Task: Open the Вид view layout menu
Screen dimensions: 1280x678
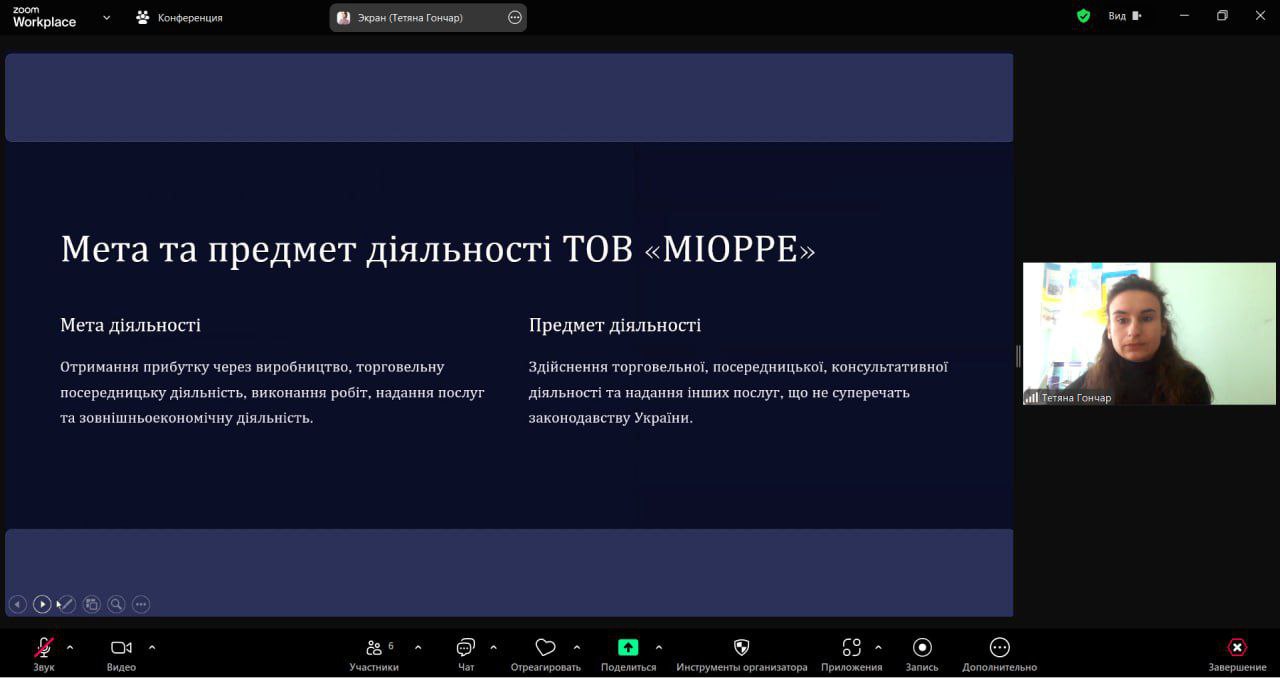Action: coord(1123,16)
